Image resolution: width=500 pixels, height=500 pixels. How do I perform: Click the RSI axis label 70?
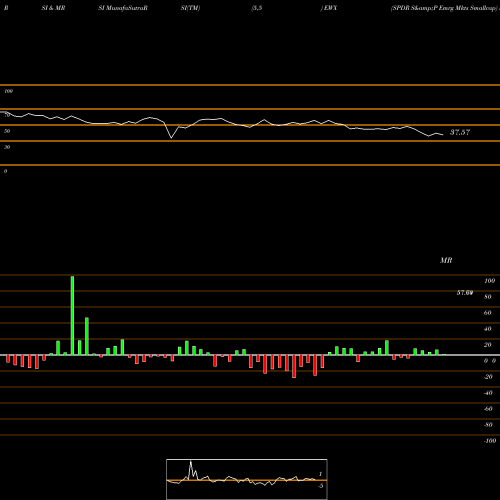click(7, 115)
